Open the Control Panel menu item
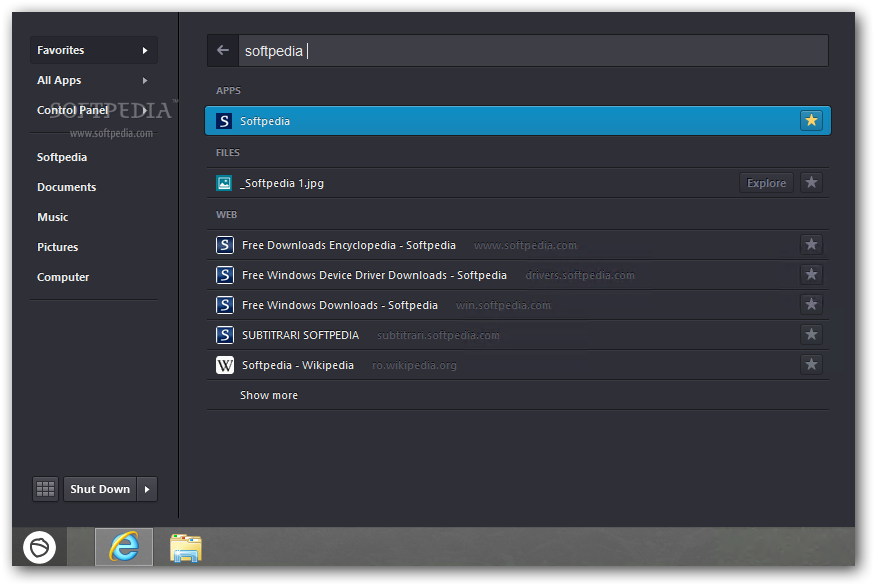Image resolution: width=875 pixels, height=586 pixels. [x=94, y=111]
